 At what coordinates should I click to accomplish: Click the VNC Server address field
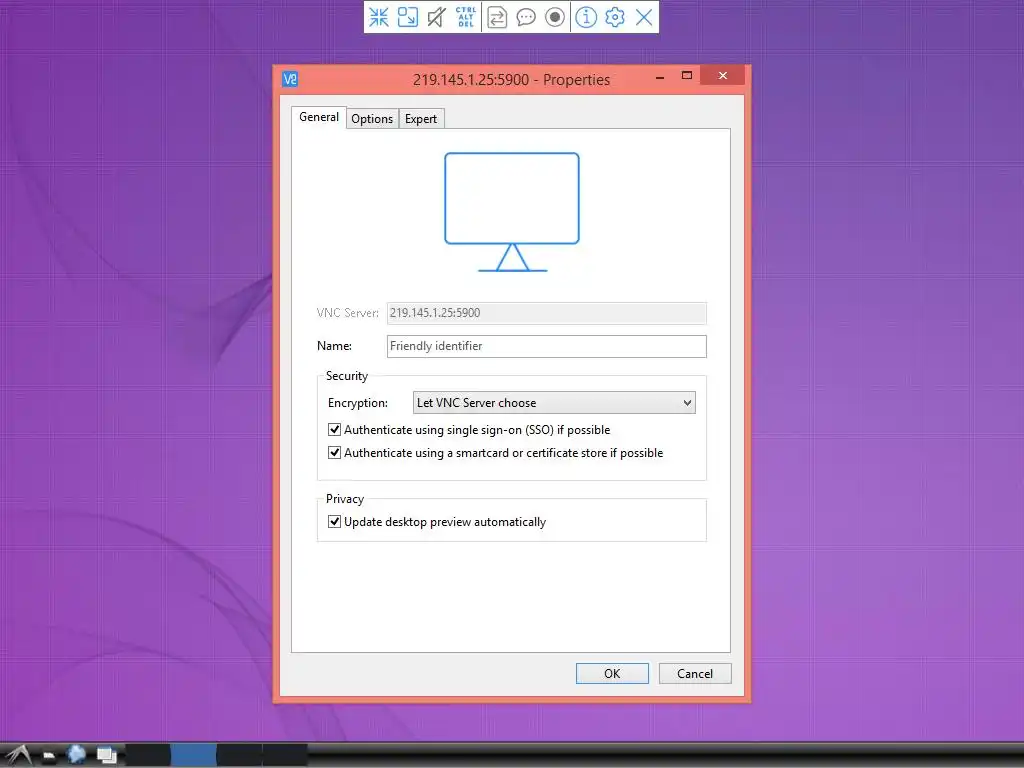(x=547, y=313)
